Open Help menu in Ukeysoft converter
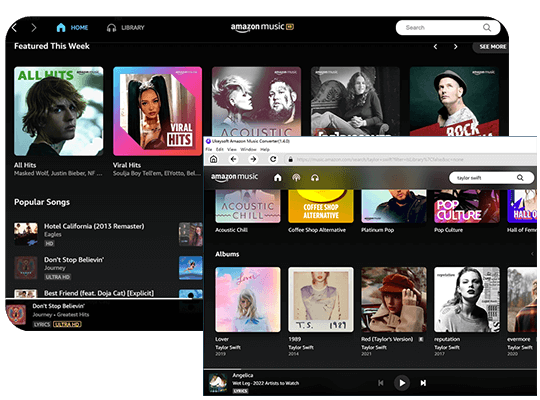Viewport: 540px width, 400px height. click(265, 149)
